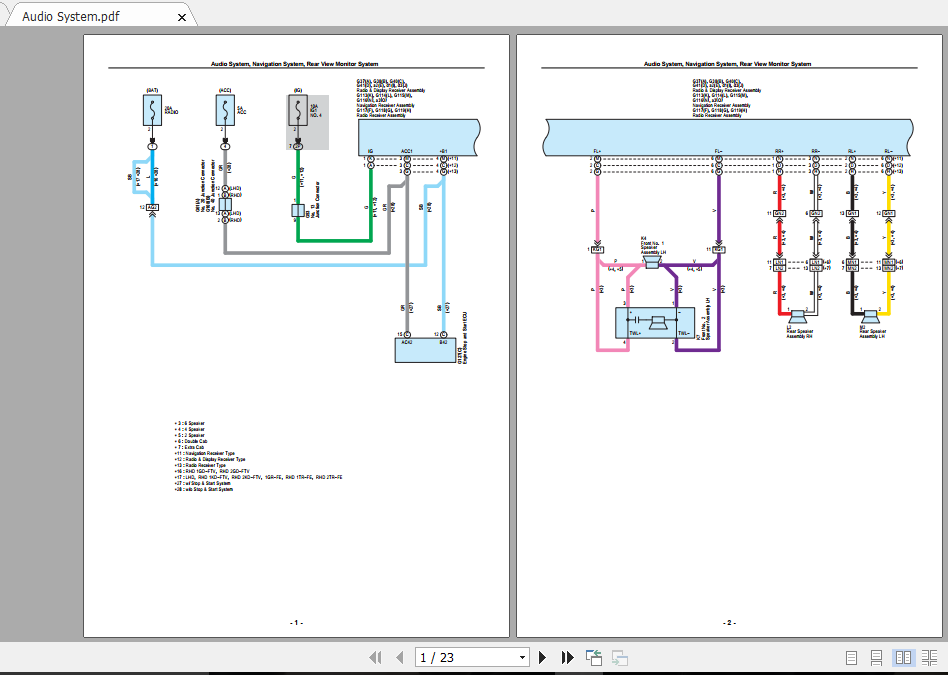The height and width of the screenshot is (675, 948).
Task: Jump to the last page
Action: pos(567,657)
